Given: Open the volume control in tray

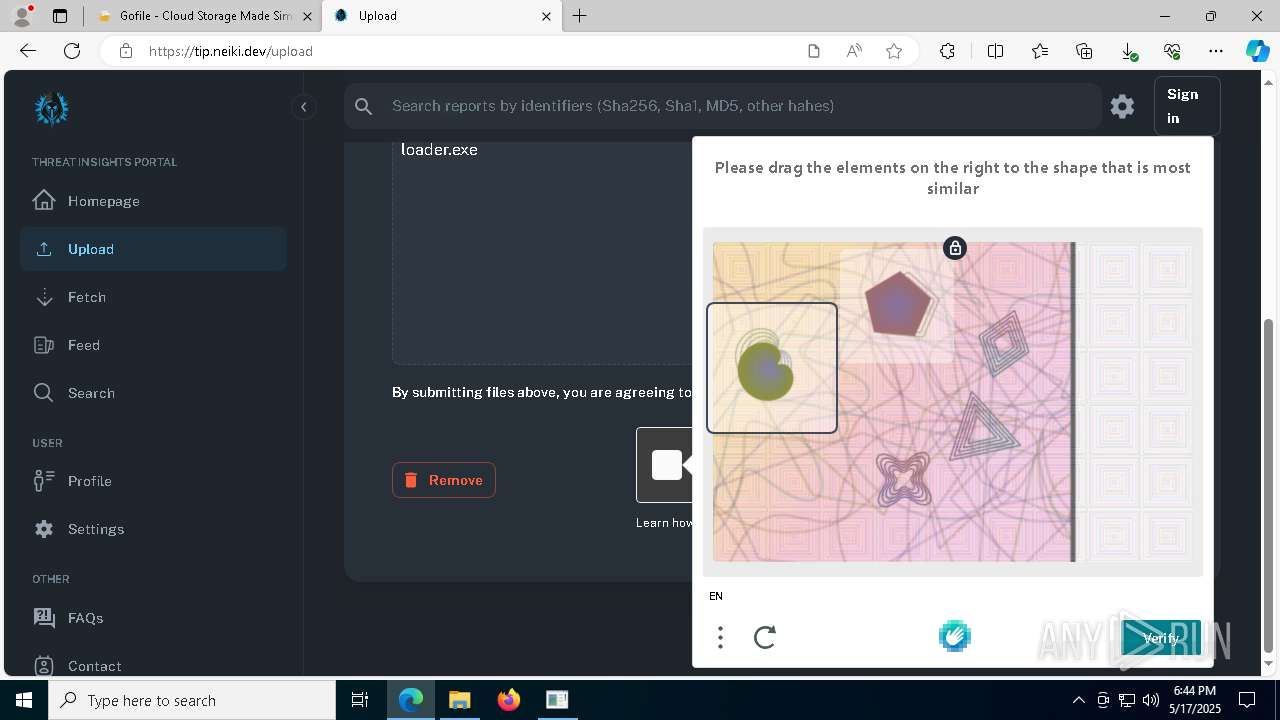Looking at the screenshot, I should tap(1151, 700).
